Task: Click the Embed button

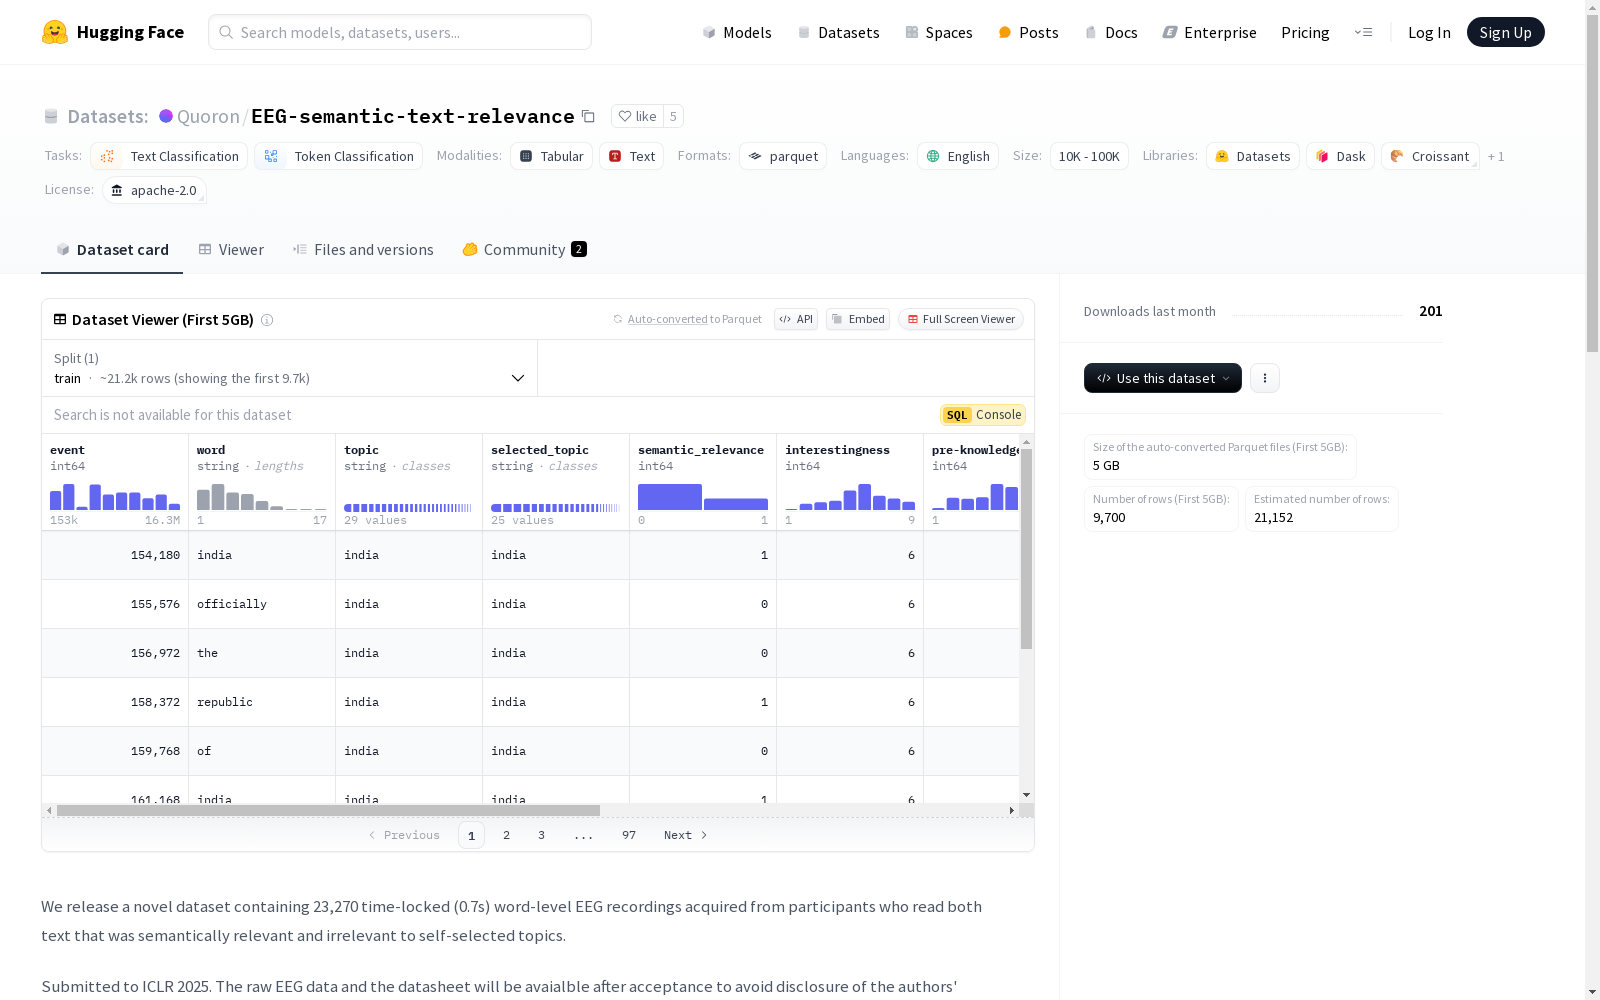Action: point(858,319)
